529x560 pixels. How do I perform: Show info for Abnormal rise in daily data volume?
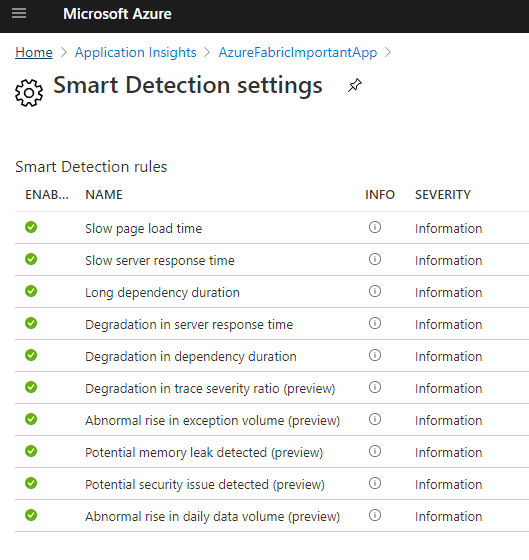(x=375, y=515)
